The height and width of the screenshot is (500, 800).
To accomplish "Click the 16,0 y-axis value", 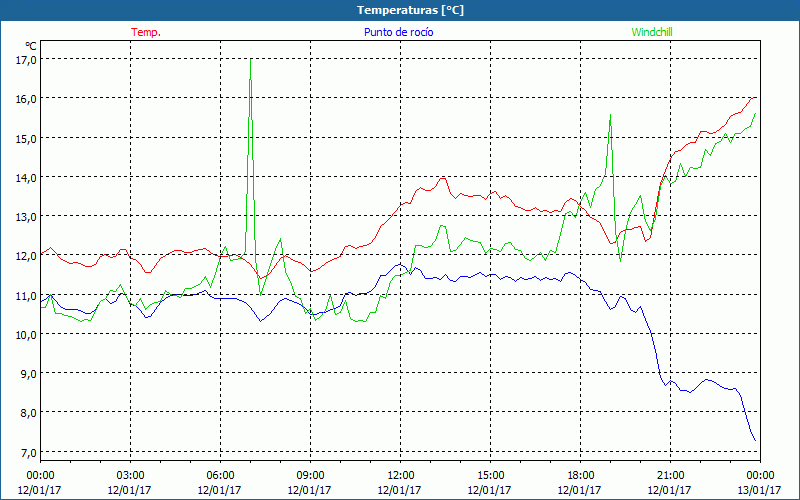I will (x=27, y=99).
